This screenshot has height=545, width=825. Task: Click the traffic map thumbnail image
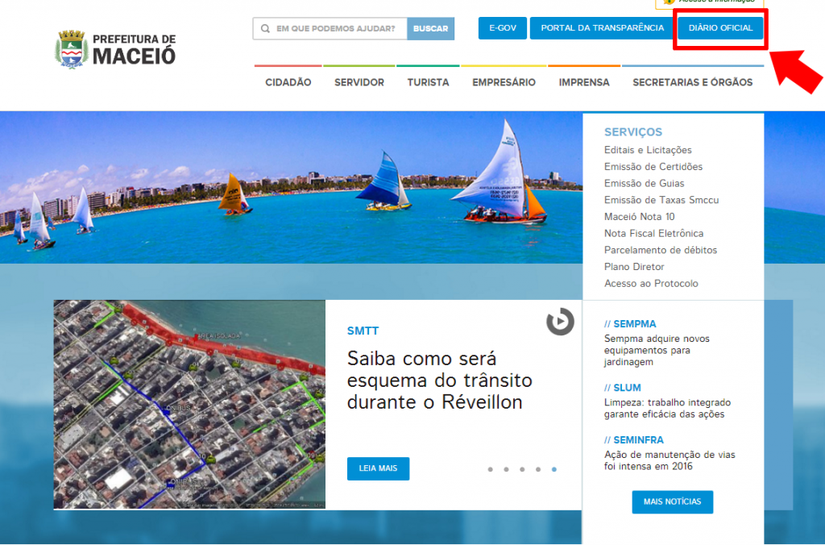tap(189, 404)
